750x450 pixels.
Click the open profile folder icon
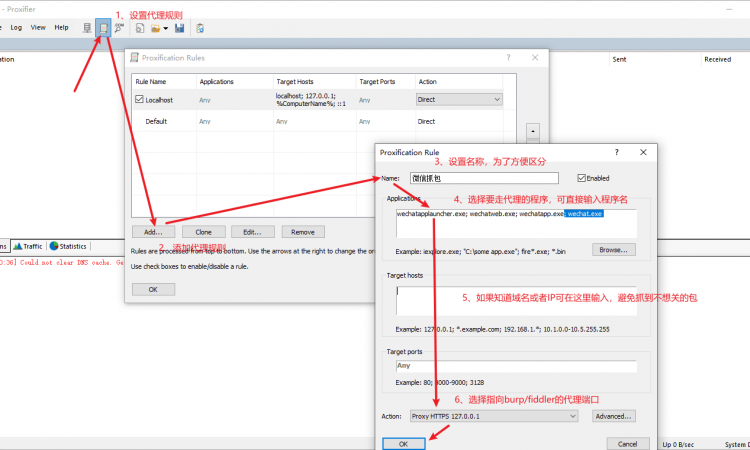coord(155,29)
